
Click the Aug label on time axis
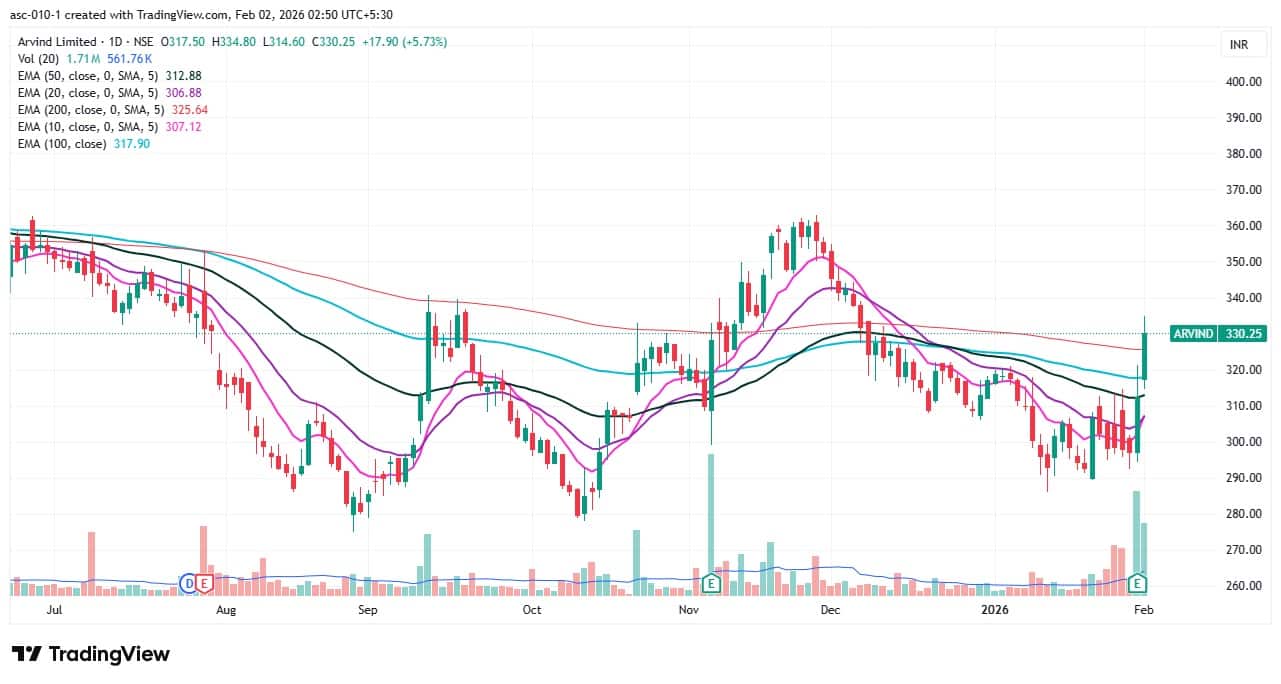[227, 609]
